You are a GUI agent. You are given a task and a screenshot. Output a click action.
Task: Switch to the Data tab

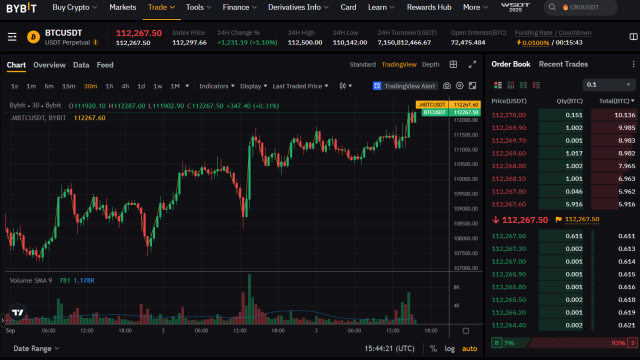click(x=81, y=65)
